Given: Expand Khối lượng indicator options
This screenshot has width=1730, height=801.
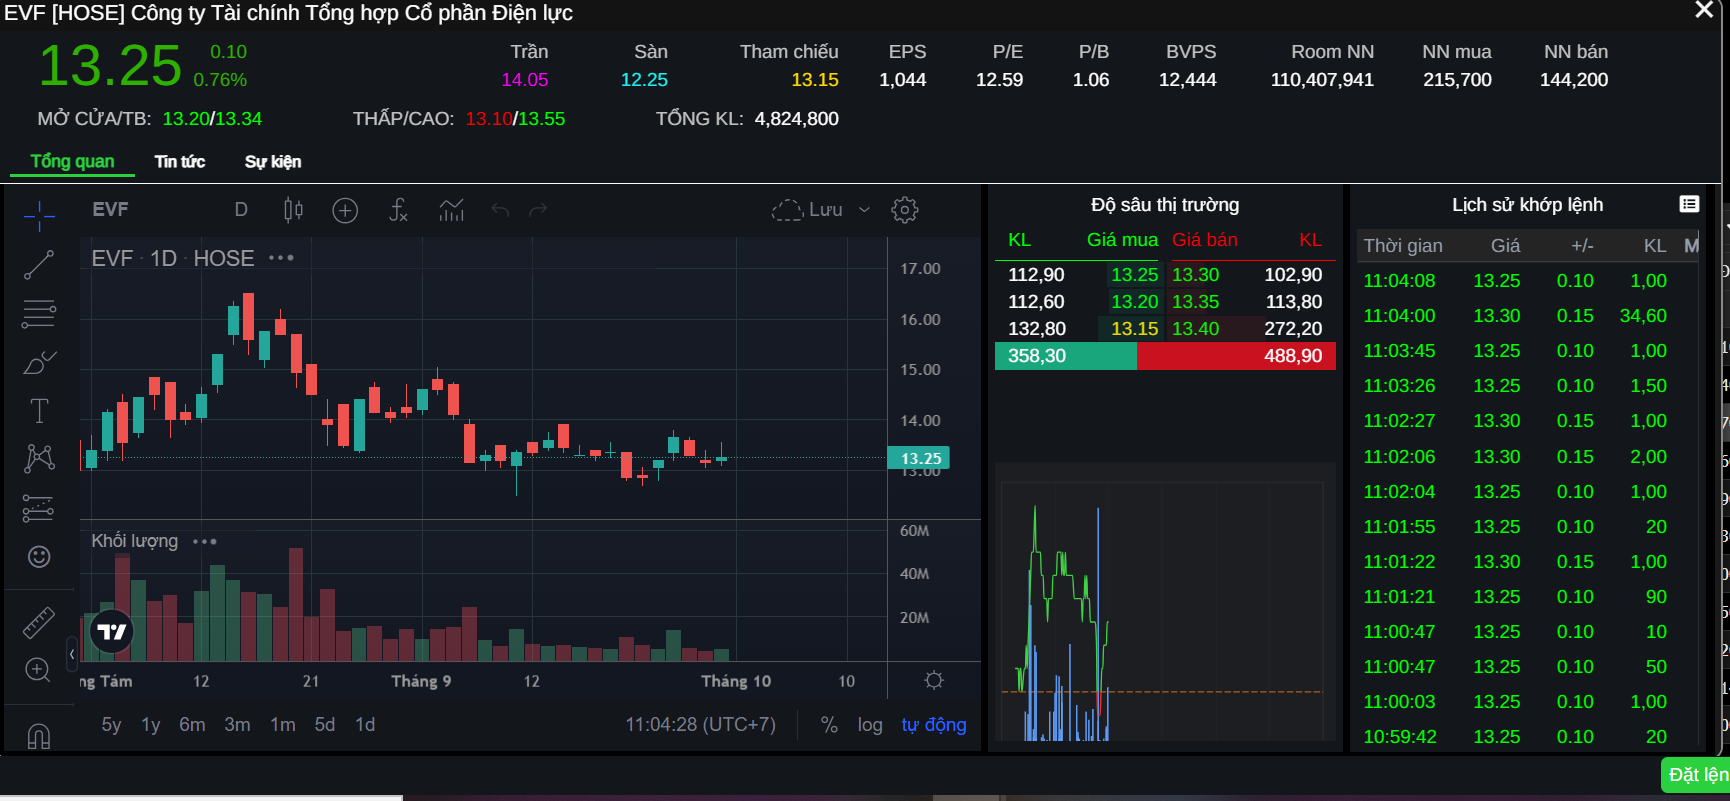Looking at the screenshot, I should click(x=205, y=542).
